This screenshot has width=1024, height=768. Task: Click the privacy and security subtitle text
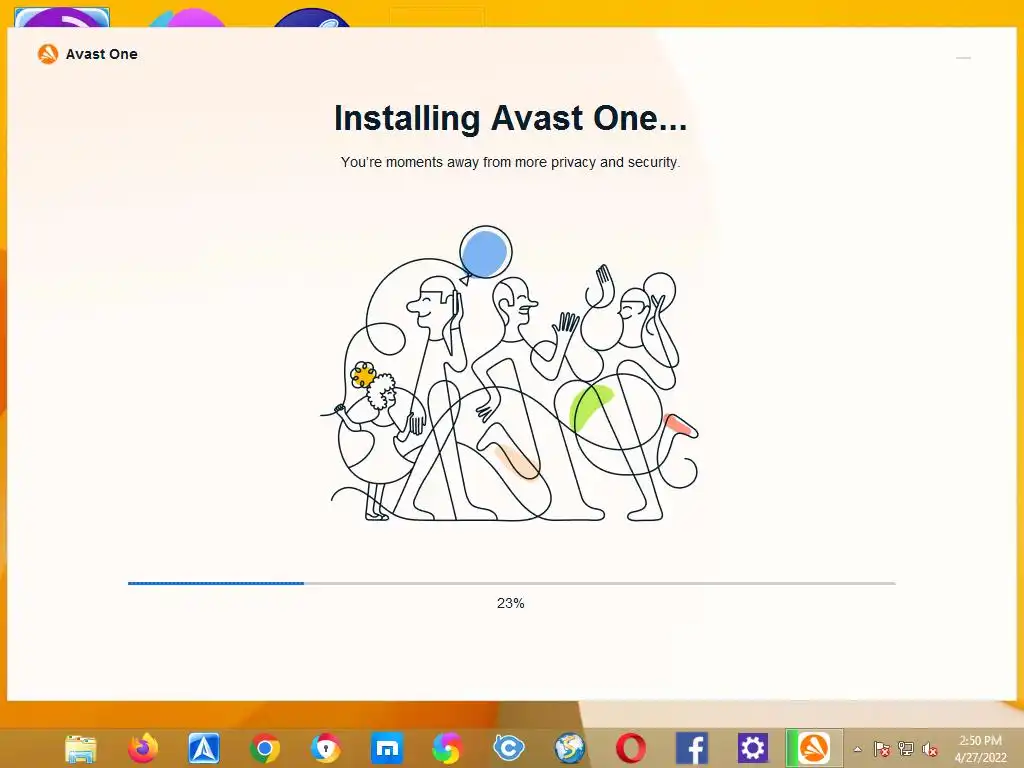pyautogui.click(x=511, y=162)
